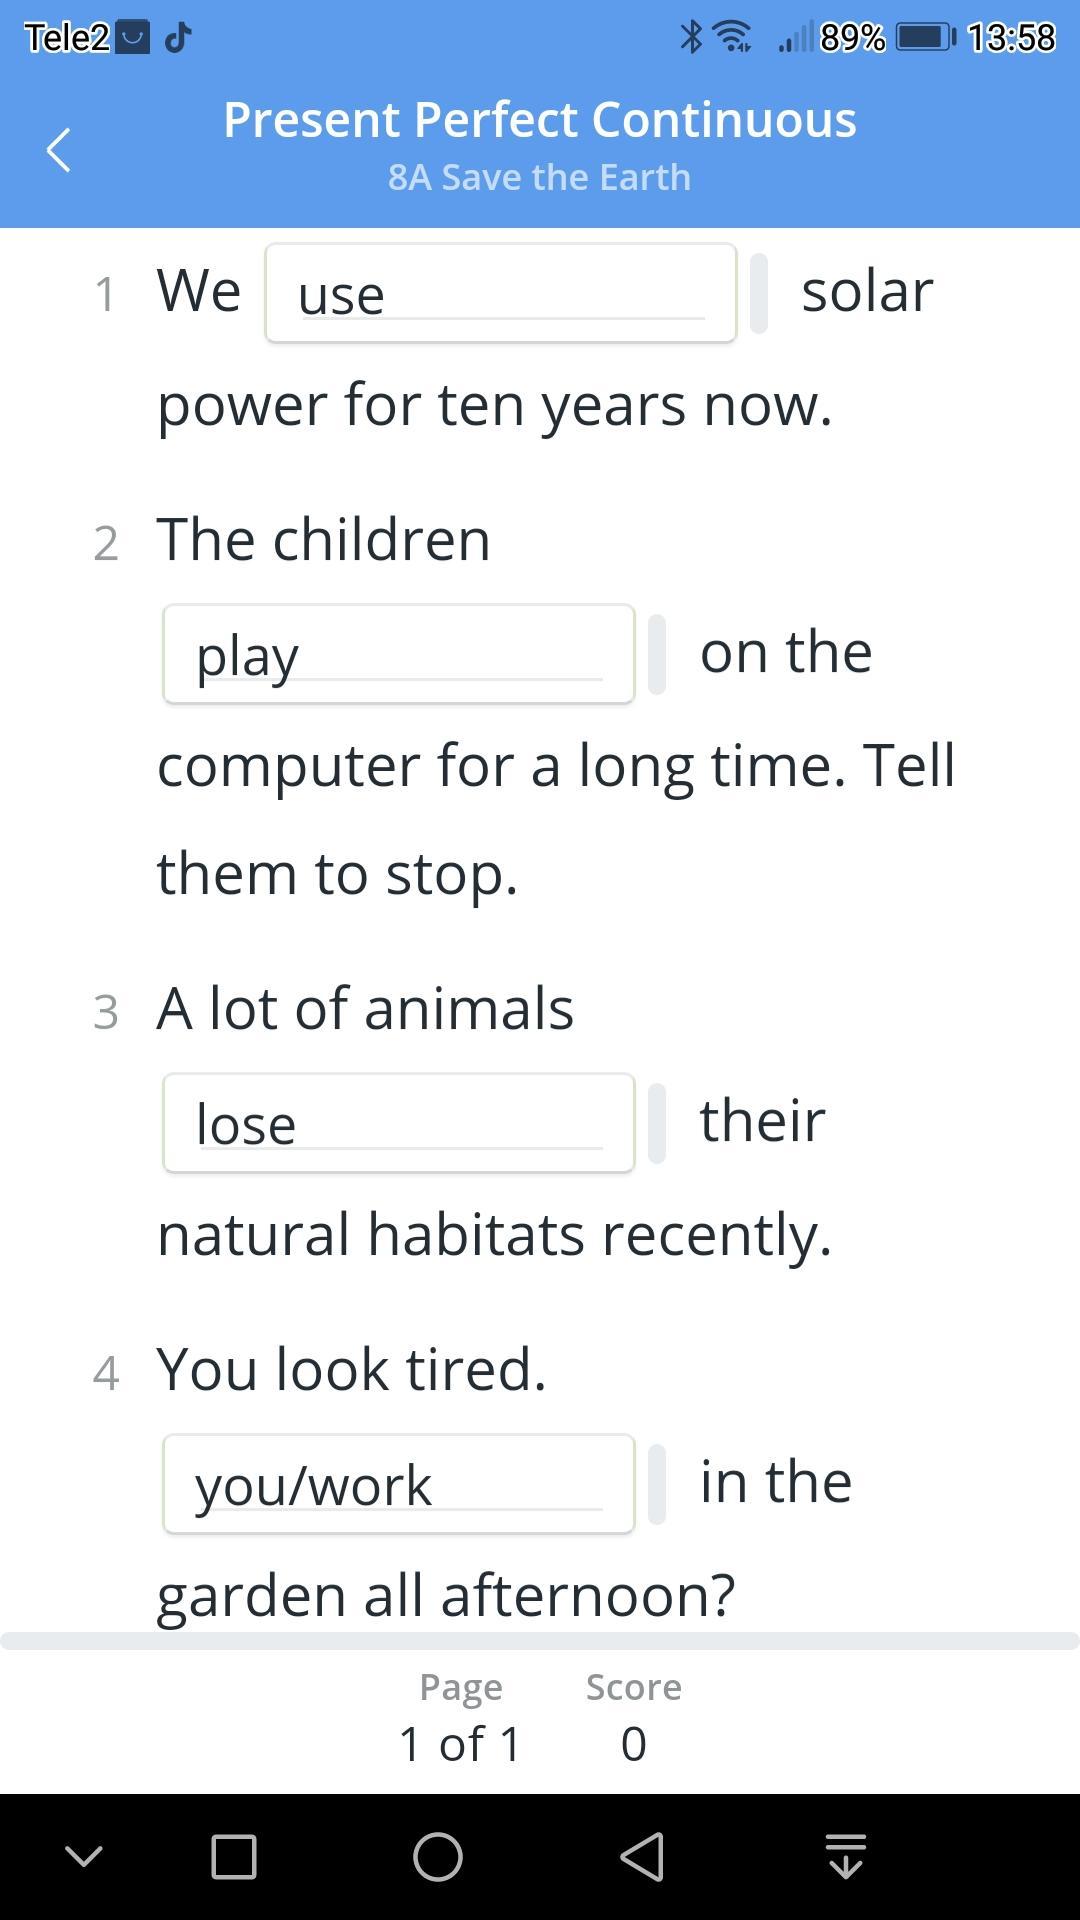Image resolution: width=1080 pixels, height=1920 pixels.
Task: Tap the Page 1 of 1 indicator
Action: point(460,1717)
